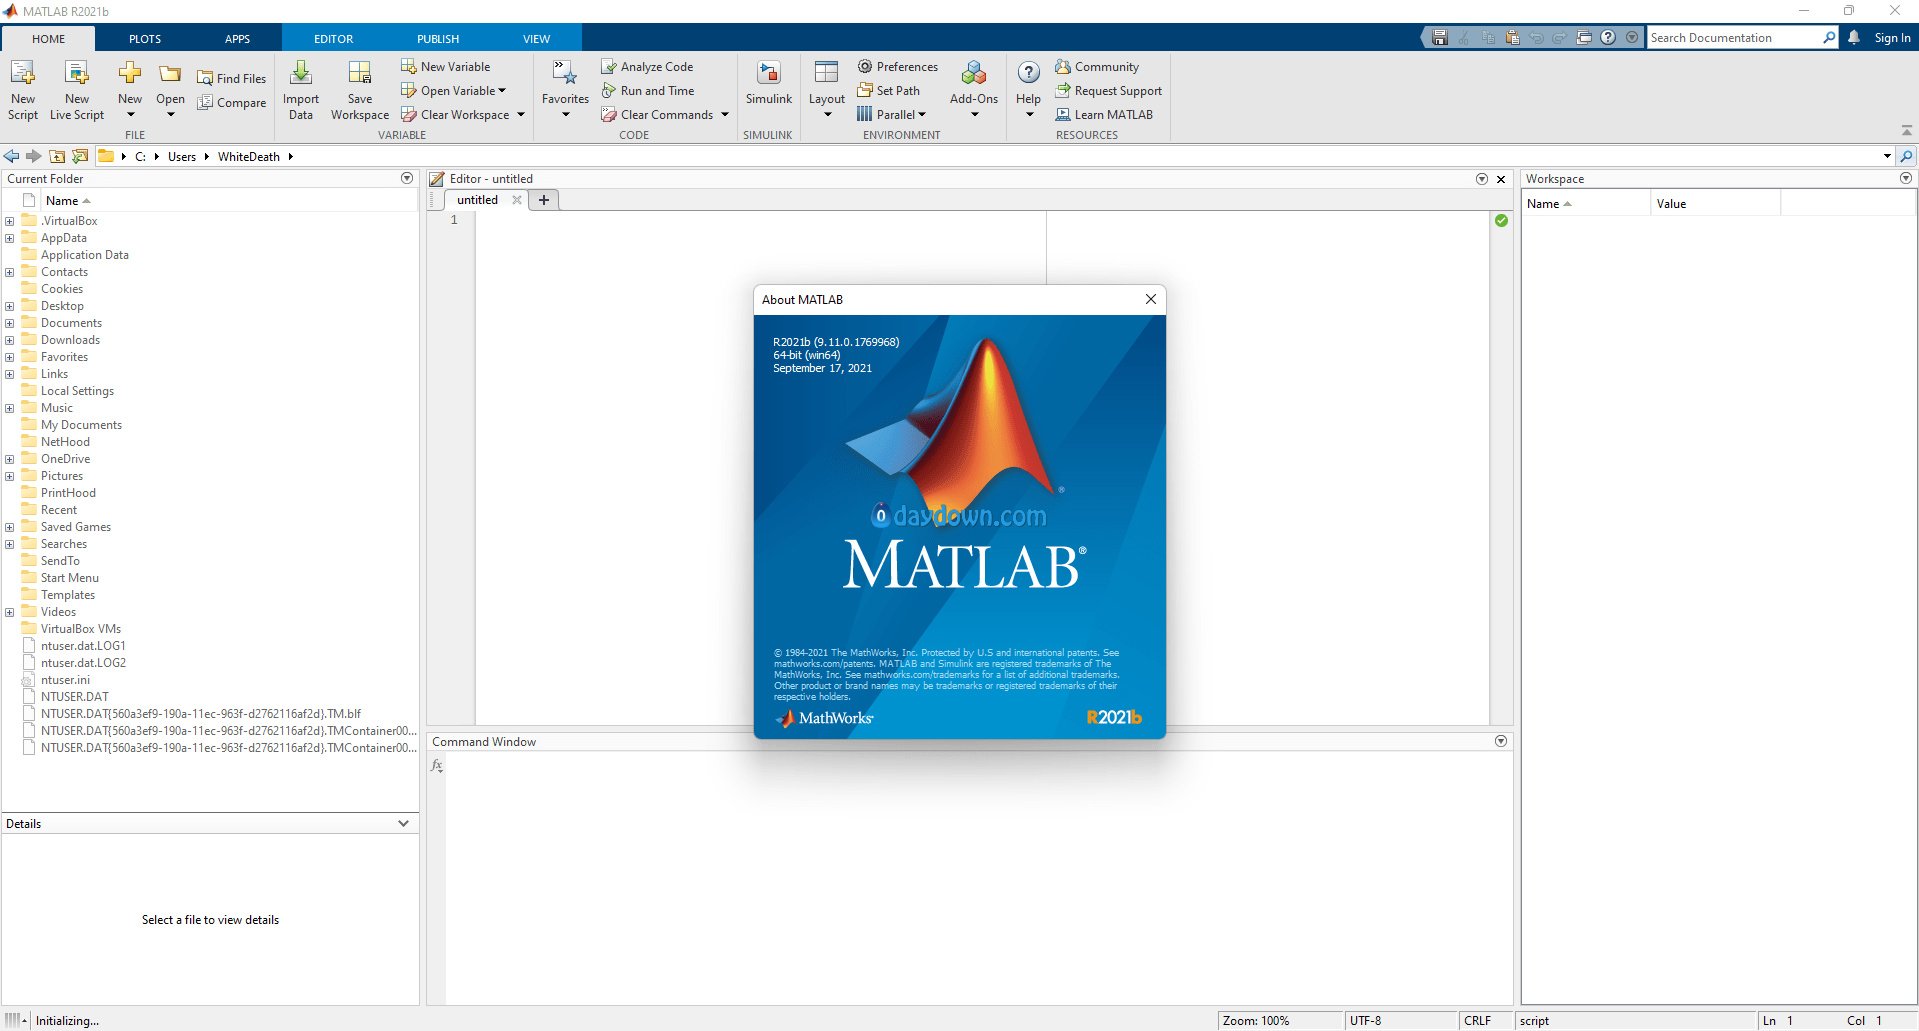Image resolution: width=1919 pixels, height=1031 pixels.
Task: Open the Import Data tool
Action: (x=301, y=90)
